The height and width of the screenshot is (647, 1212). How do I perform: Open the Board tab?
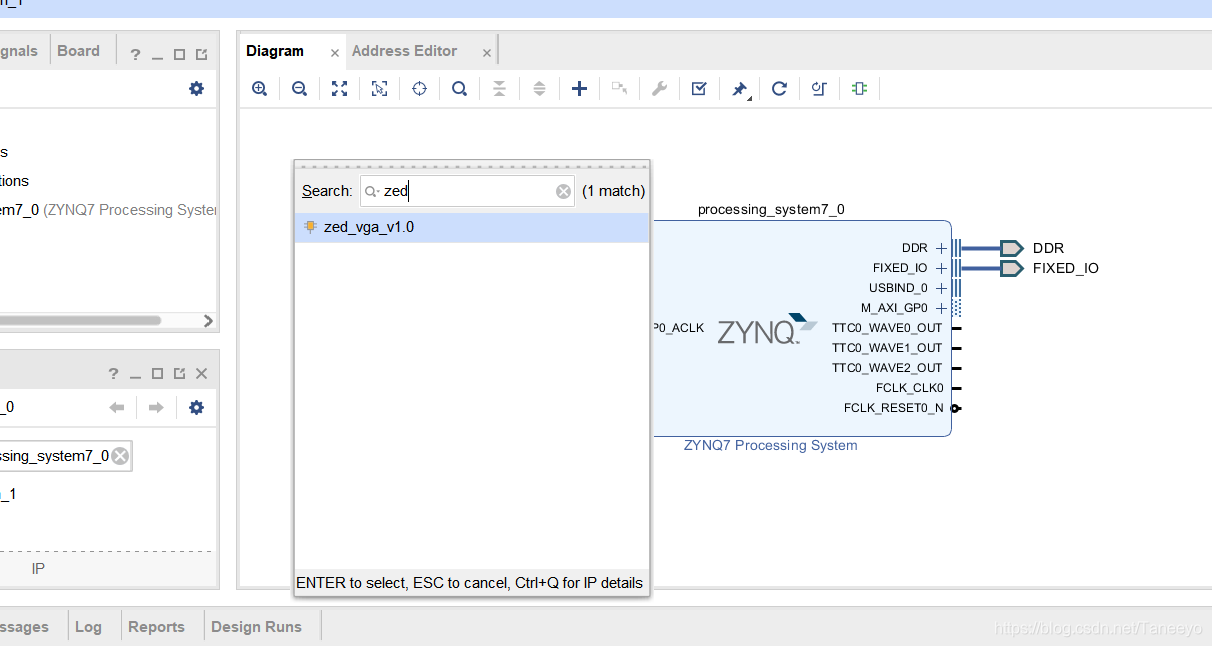(78, 51)
